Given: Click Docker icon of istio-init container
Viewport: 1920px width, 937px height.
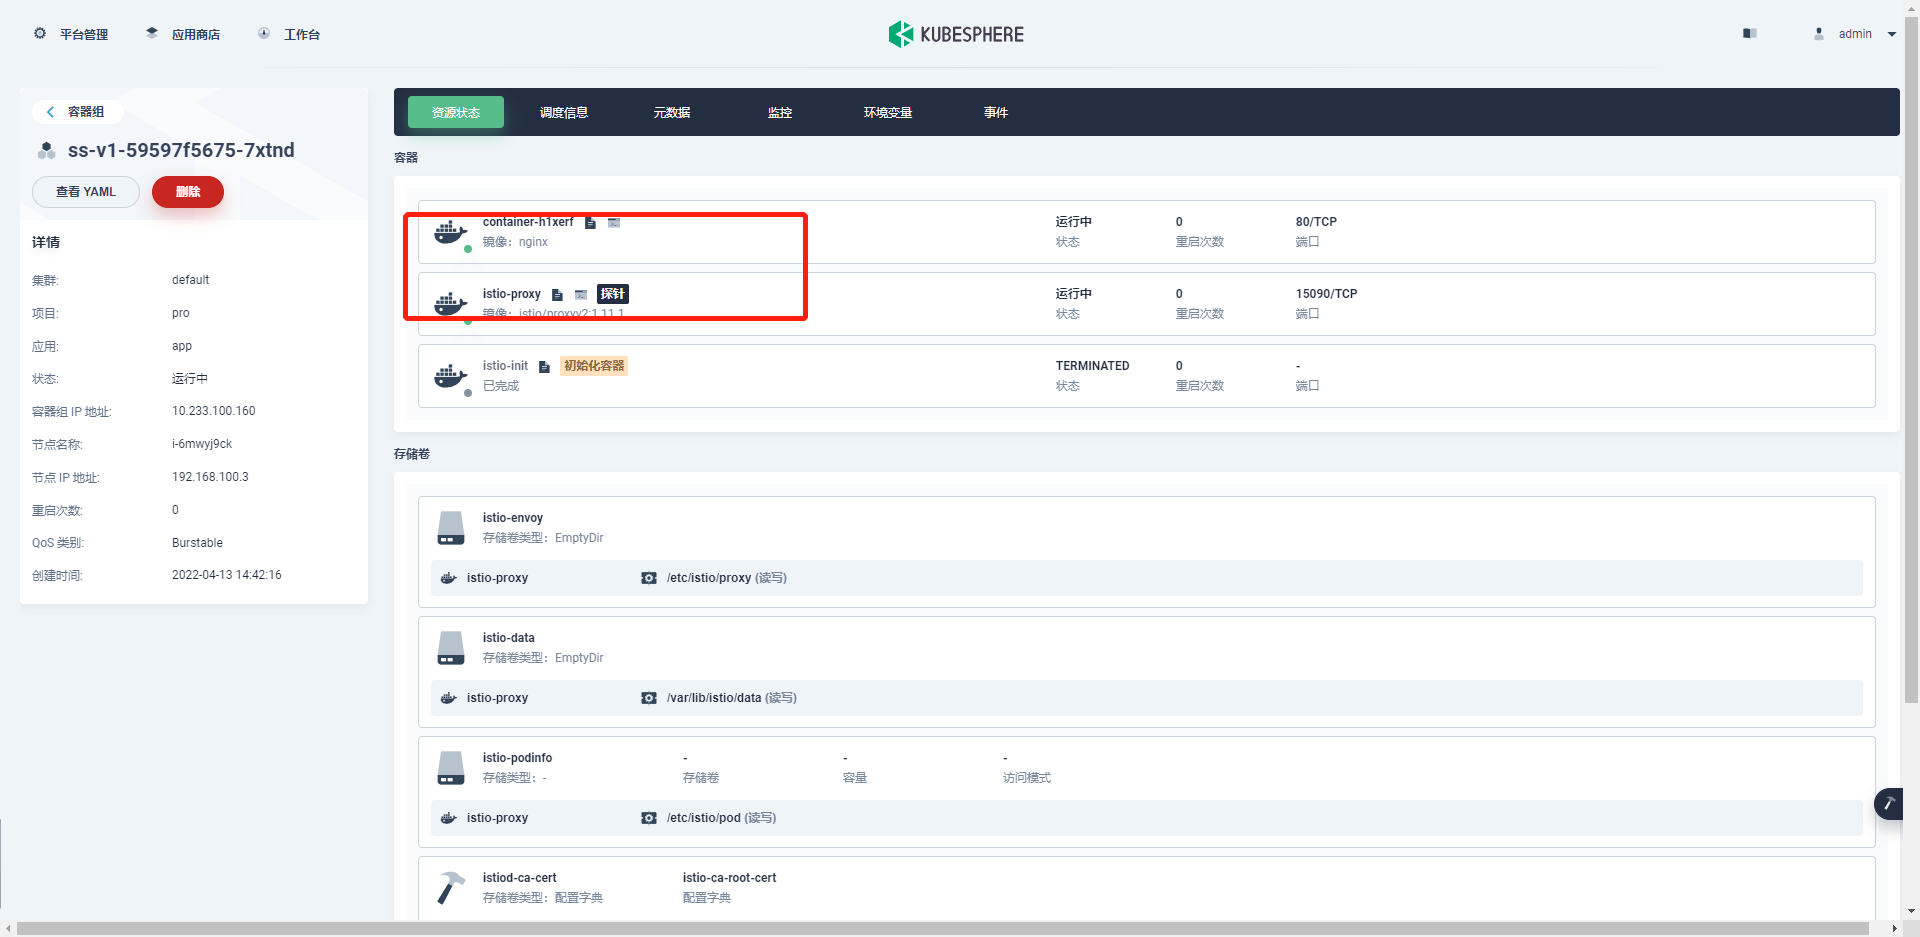Looking at the screenshot, I should [x=451, y=376].
